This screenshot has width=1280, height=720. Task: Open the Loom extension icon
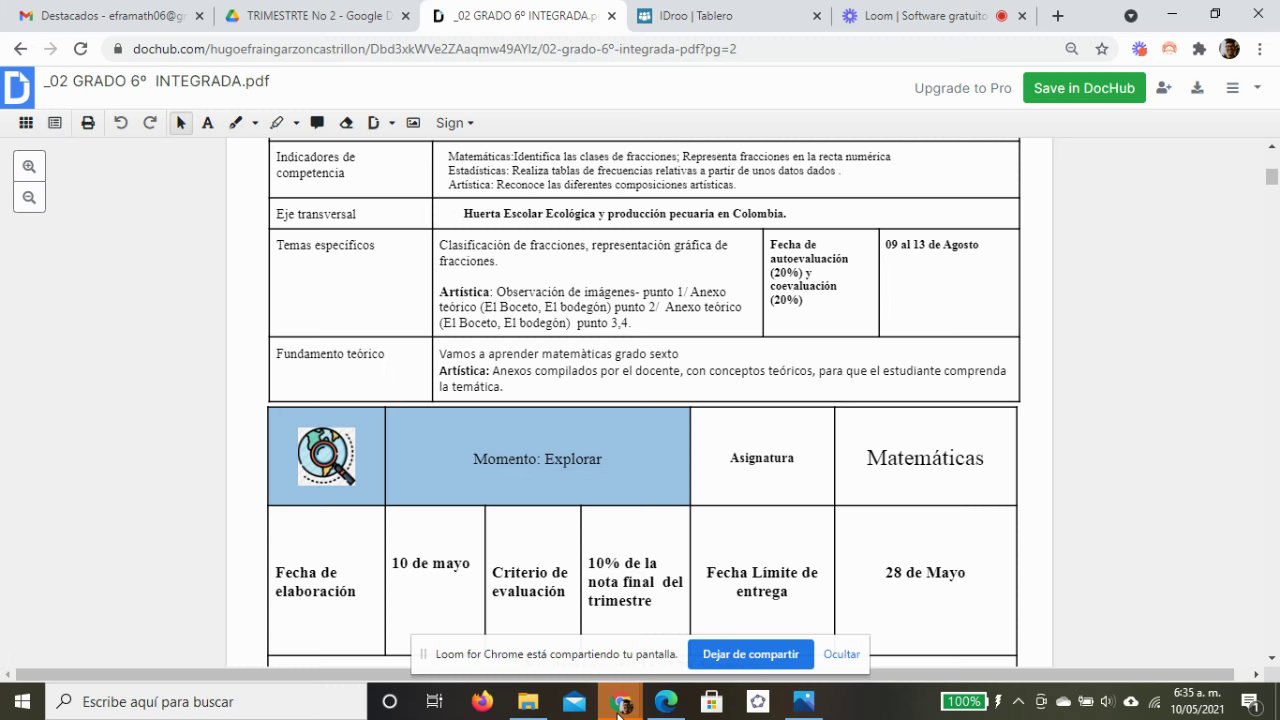click(1139, 48)
